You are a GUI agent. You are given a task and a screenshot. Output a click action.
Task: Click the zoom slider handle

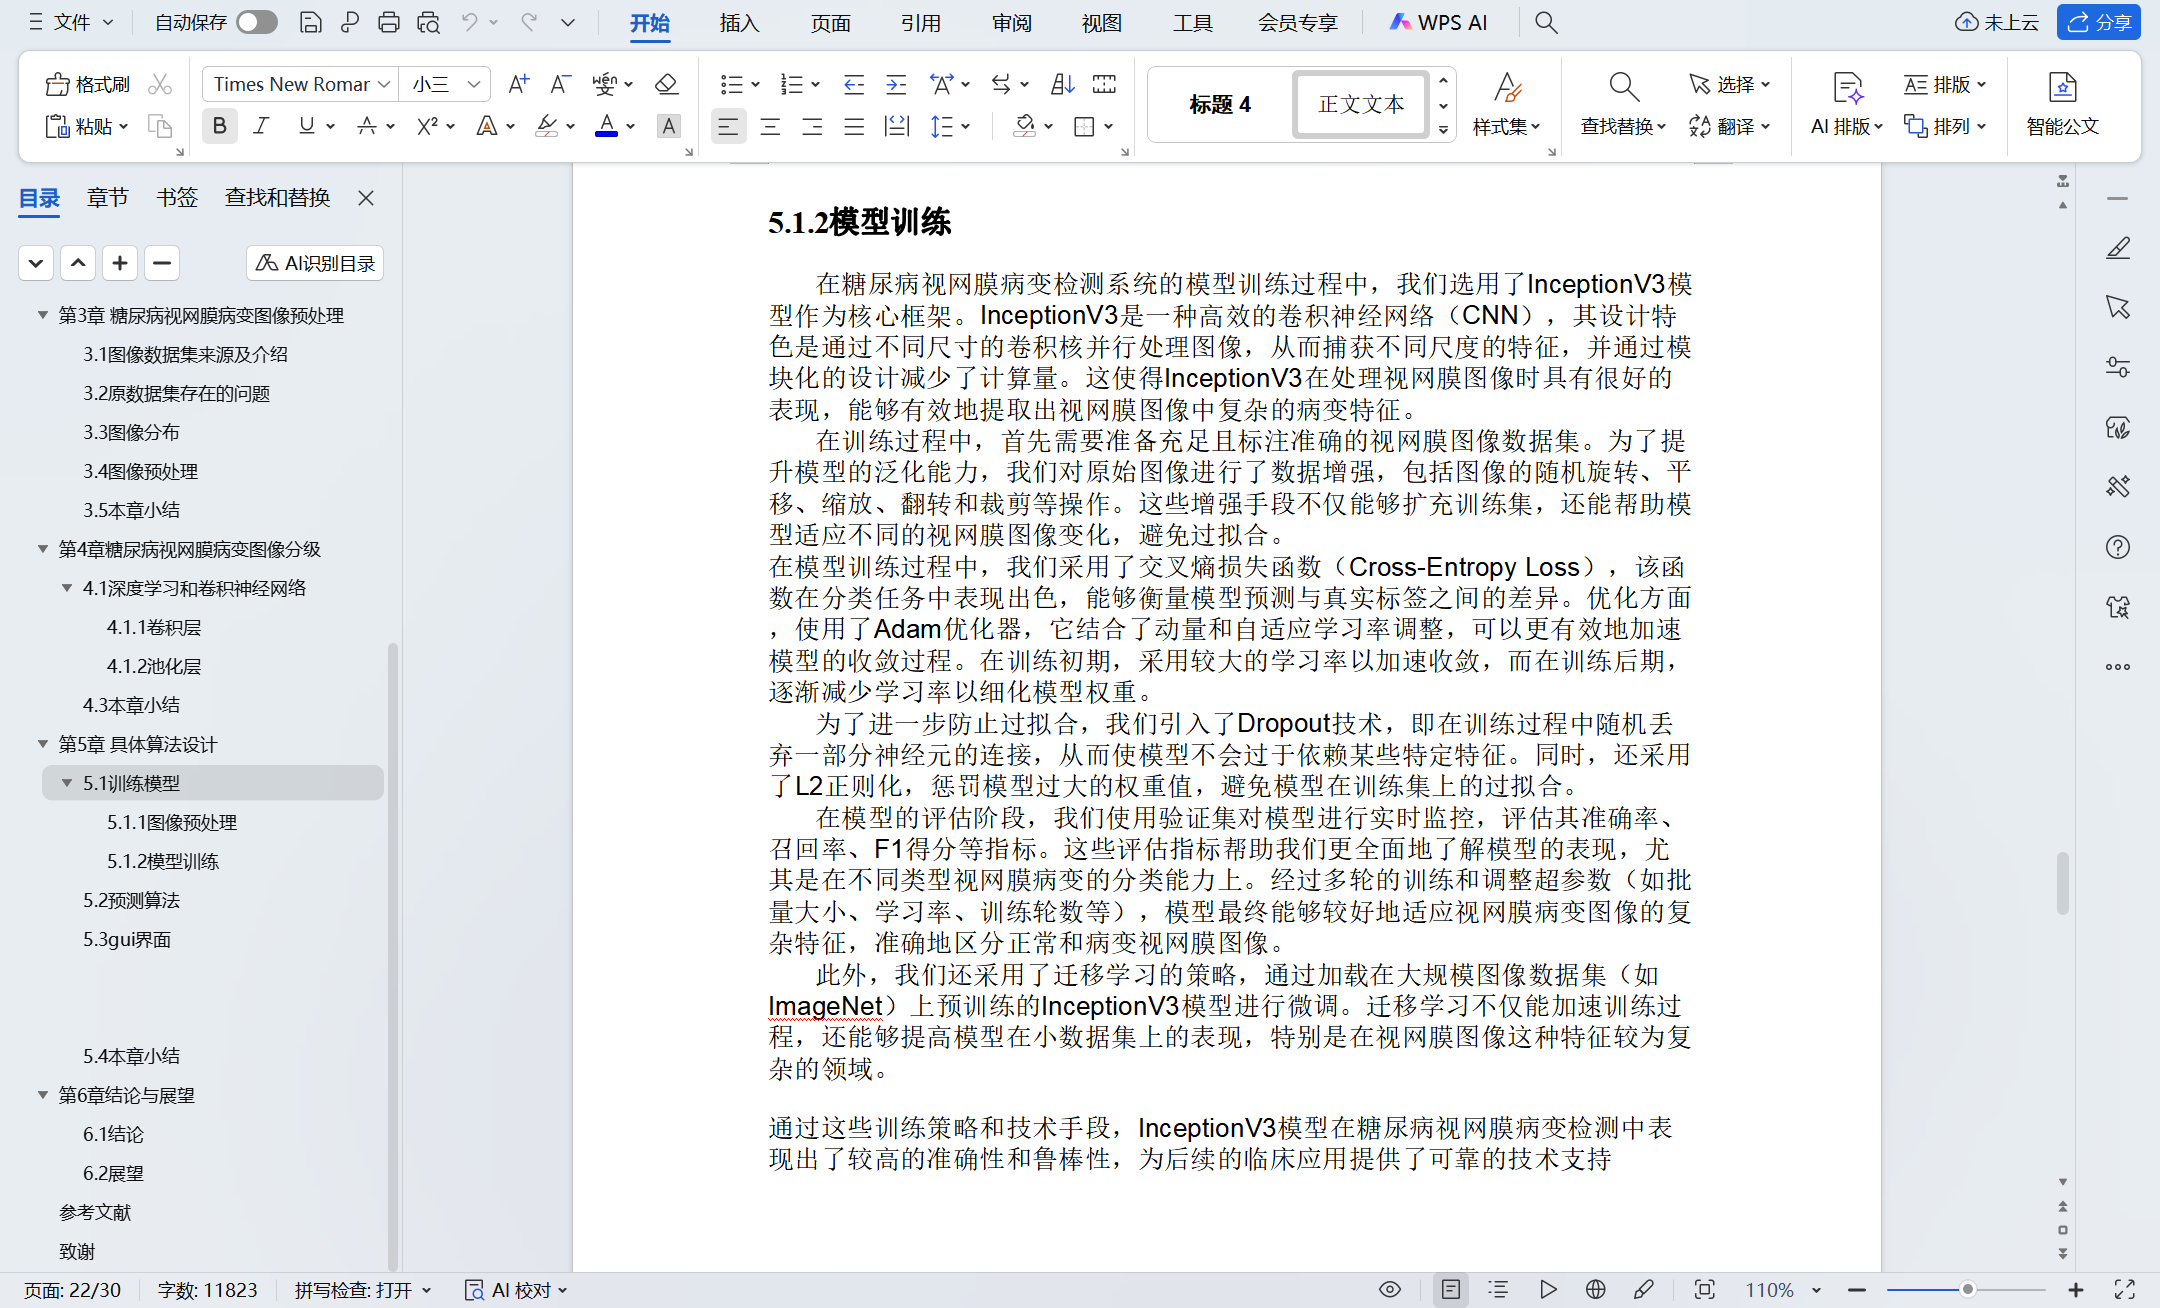(x=1967, y=1290)
